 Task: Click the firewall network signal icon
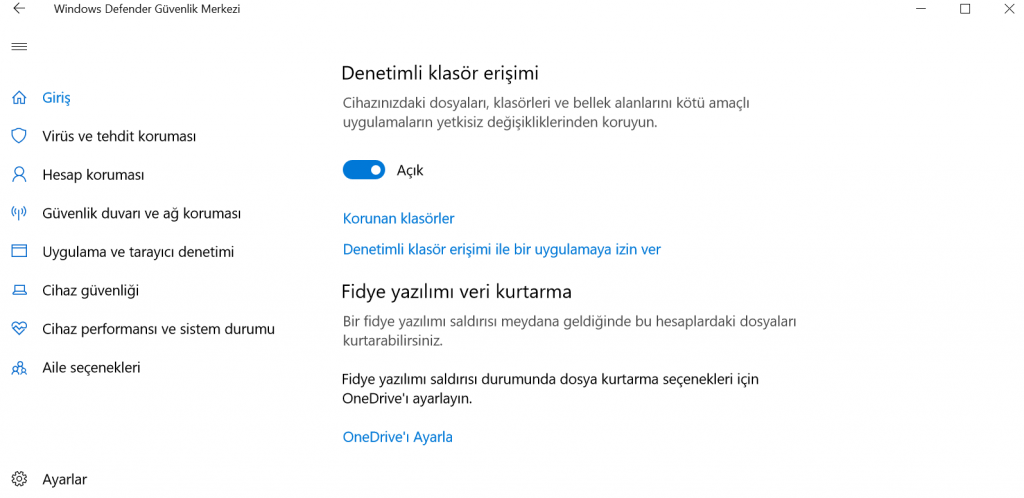[x=19, y=213]
